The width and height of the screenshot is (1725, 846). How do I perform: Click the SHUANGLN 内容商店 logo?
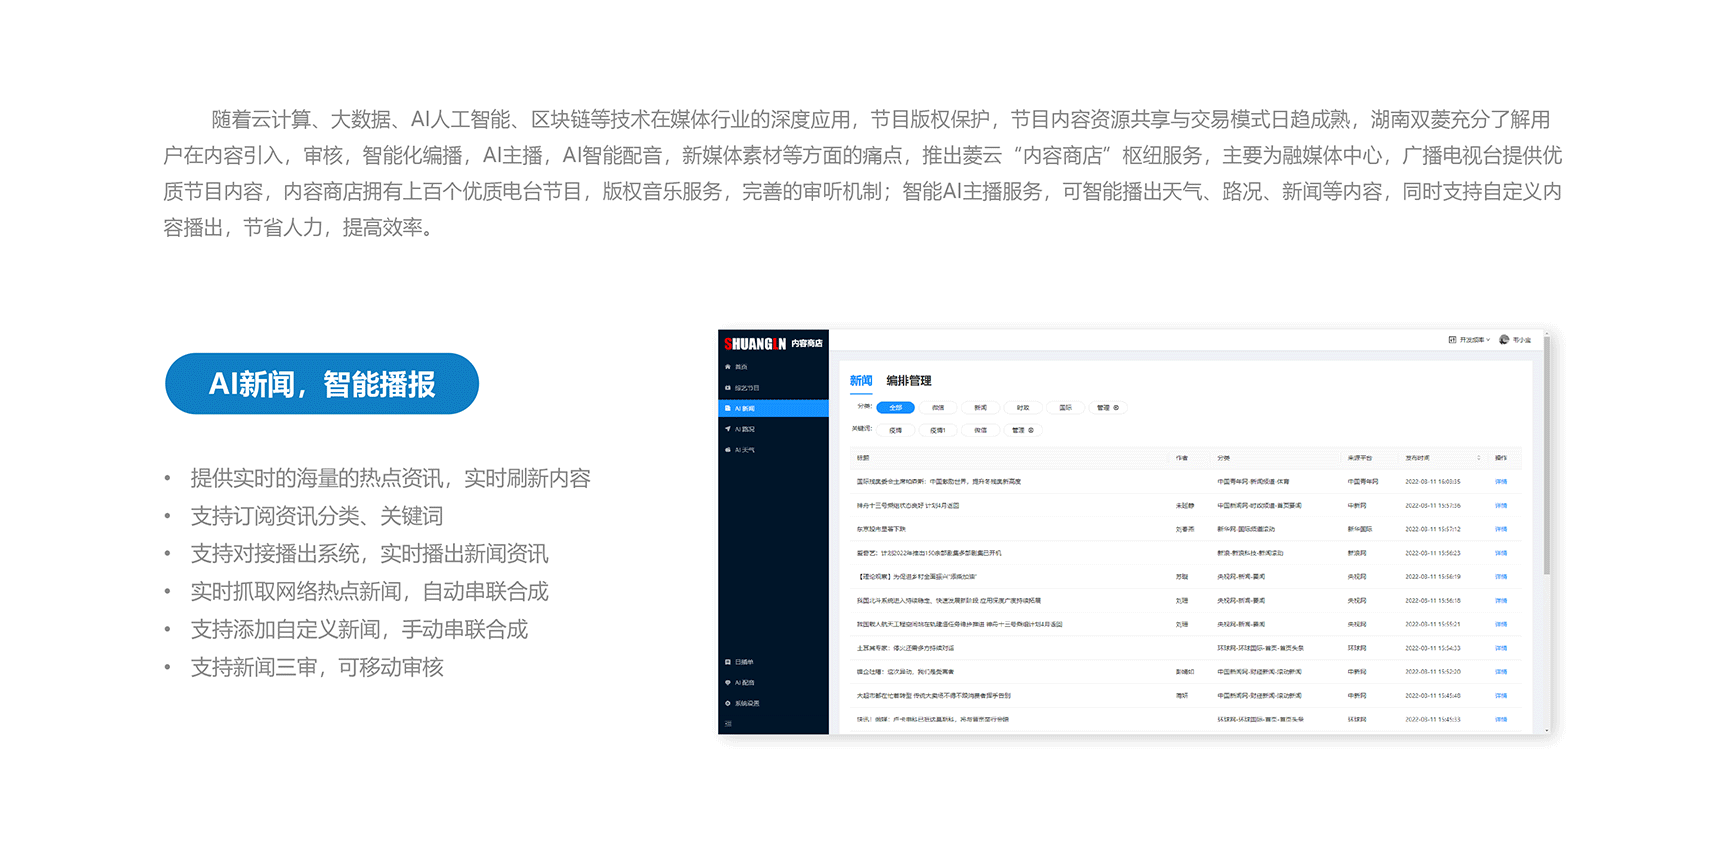pos(773,343)
